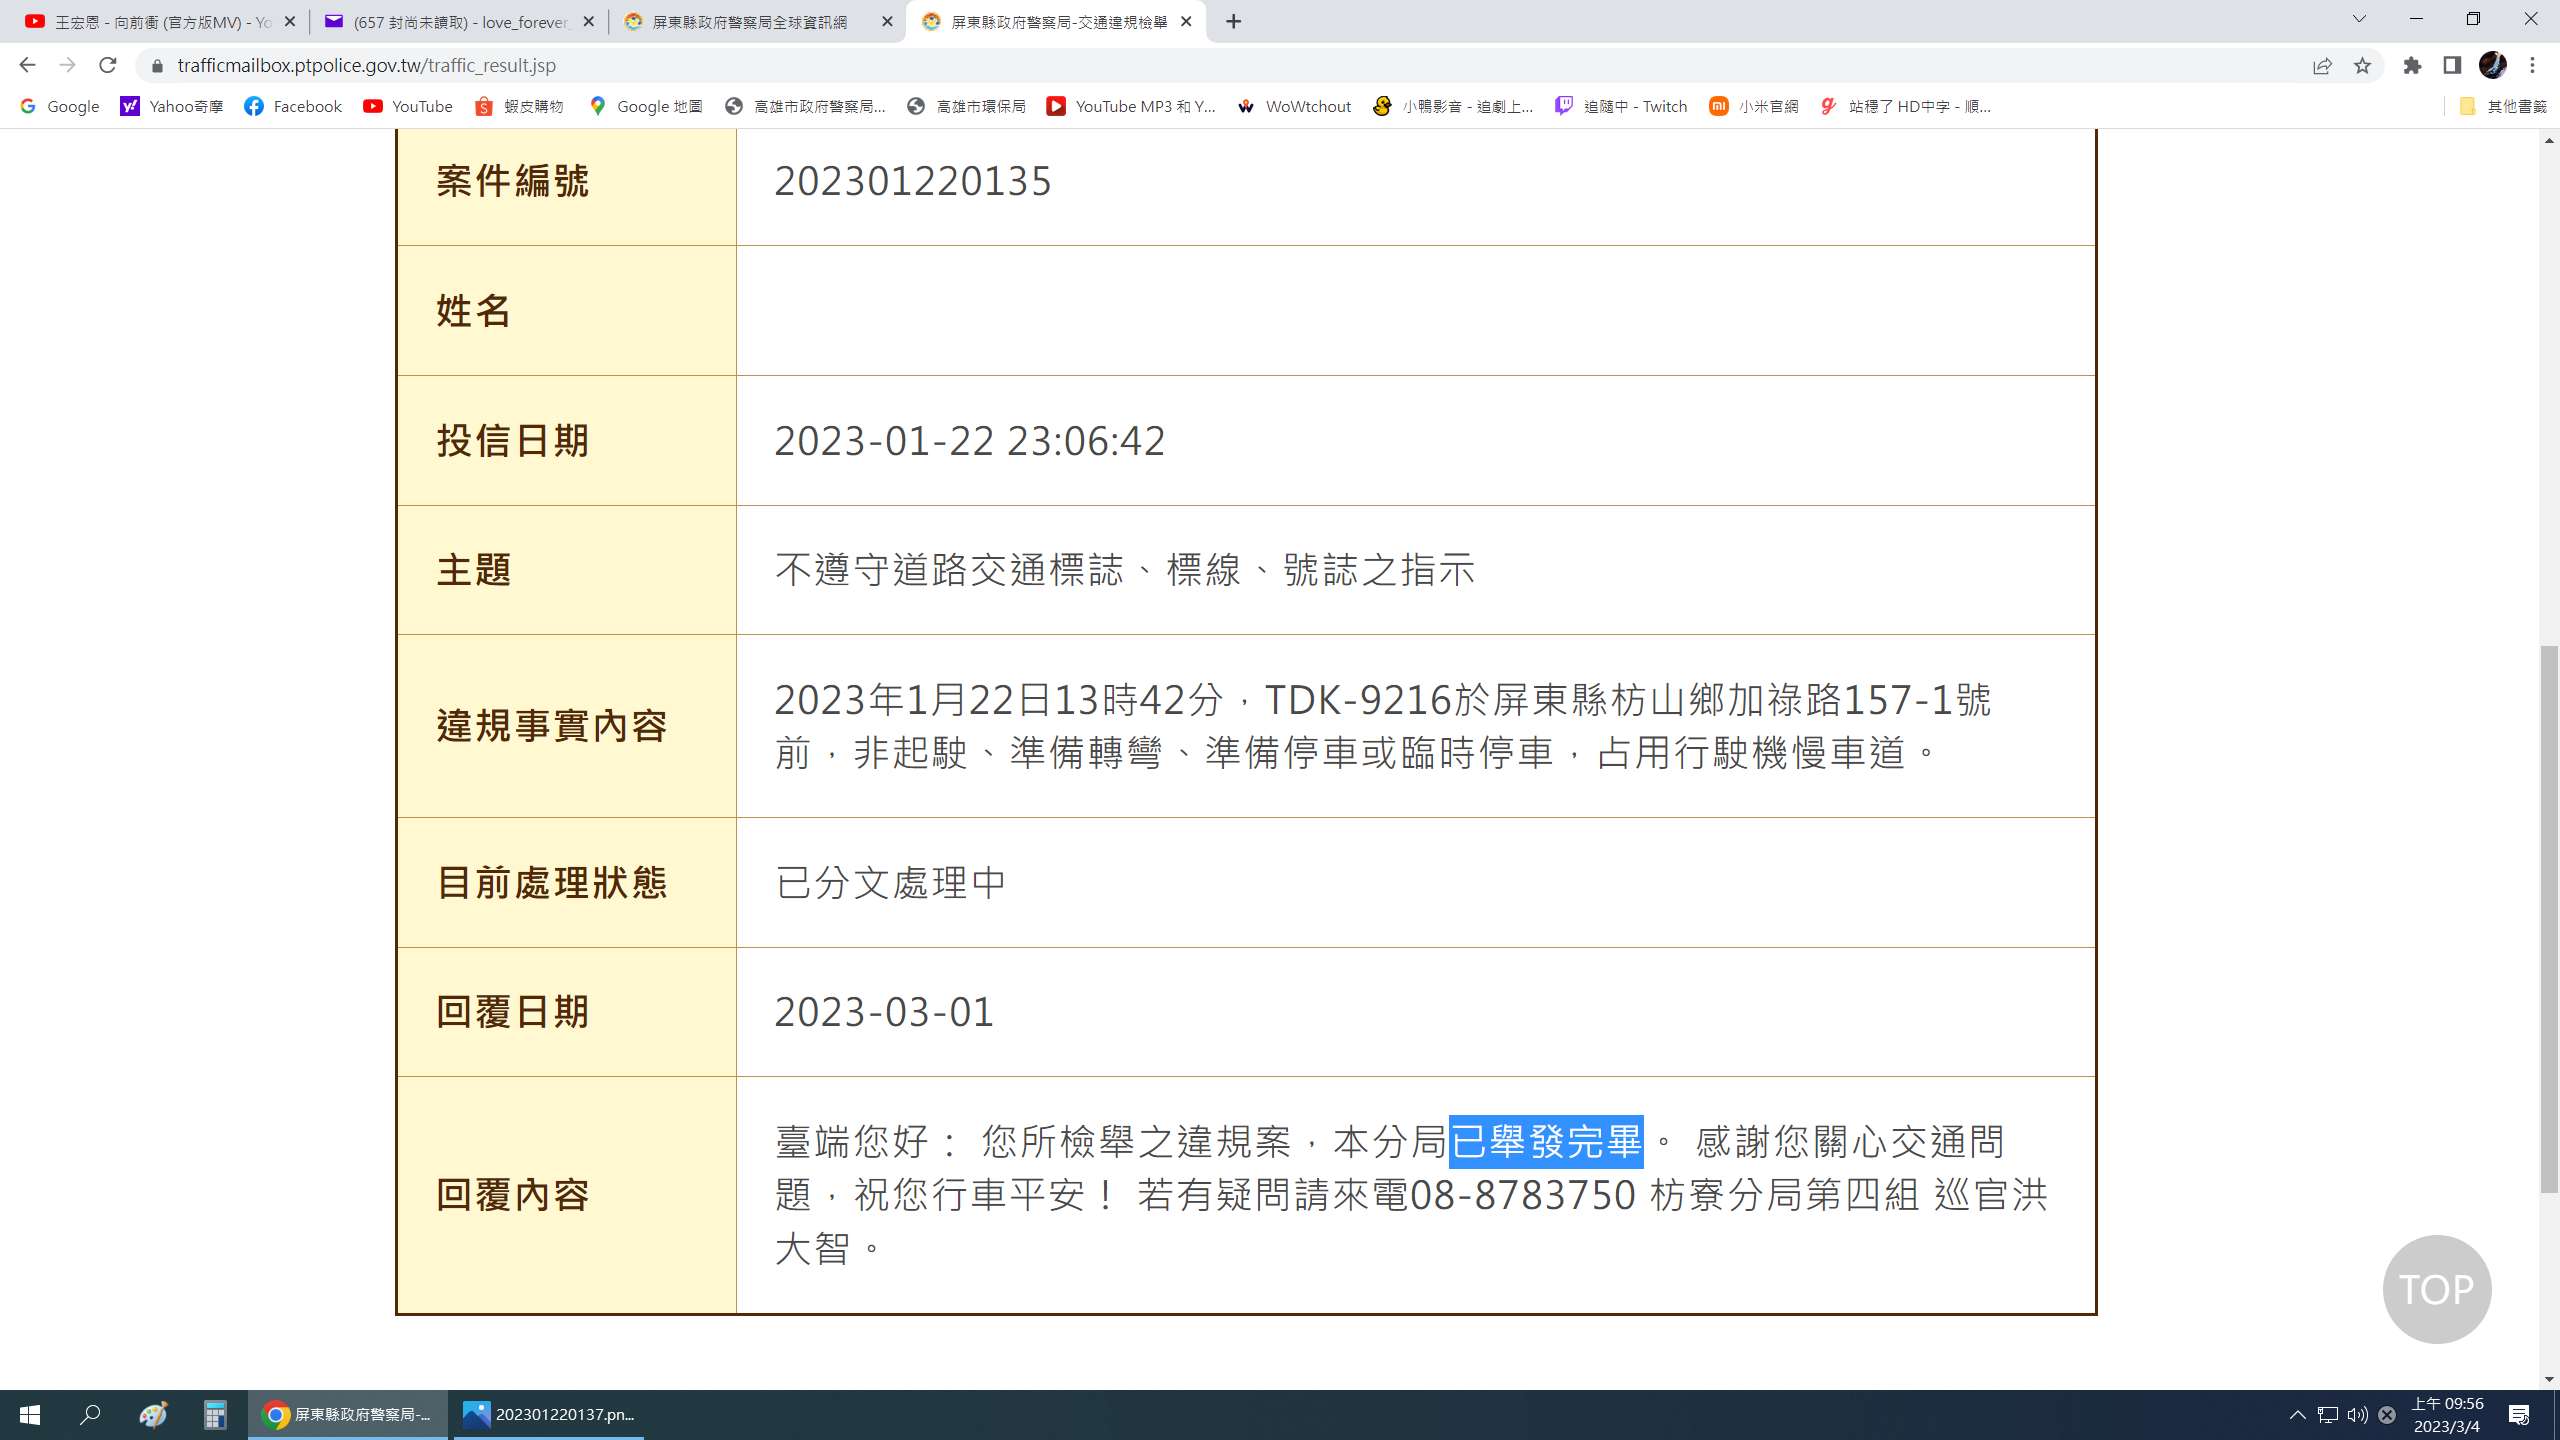This screenshot has width=2560, height=1440.
Task: Open the Facebook bookmark
Action: (293, 106)
